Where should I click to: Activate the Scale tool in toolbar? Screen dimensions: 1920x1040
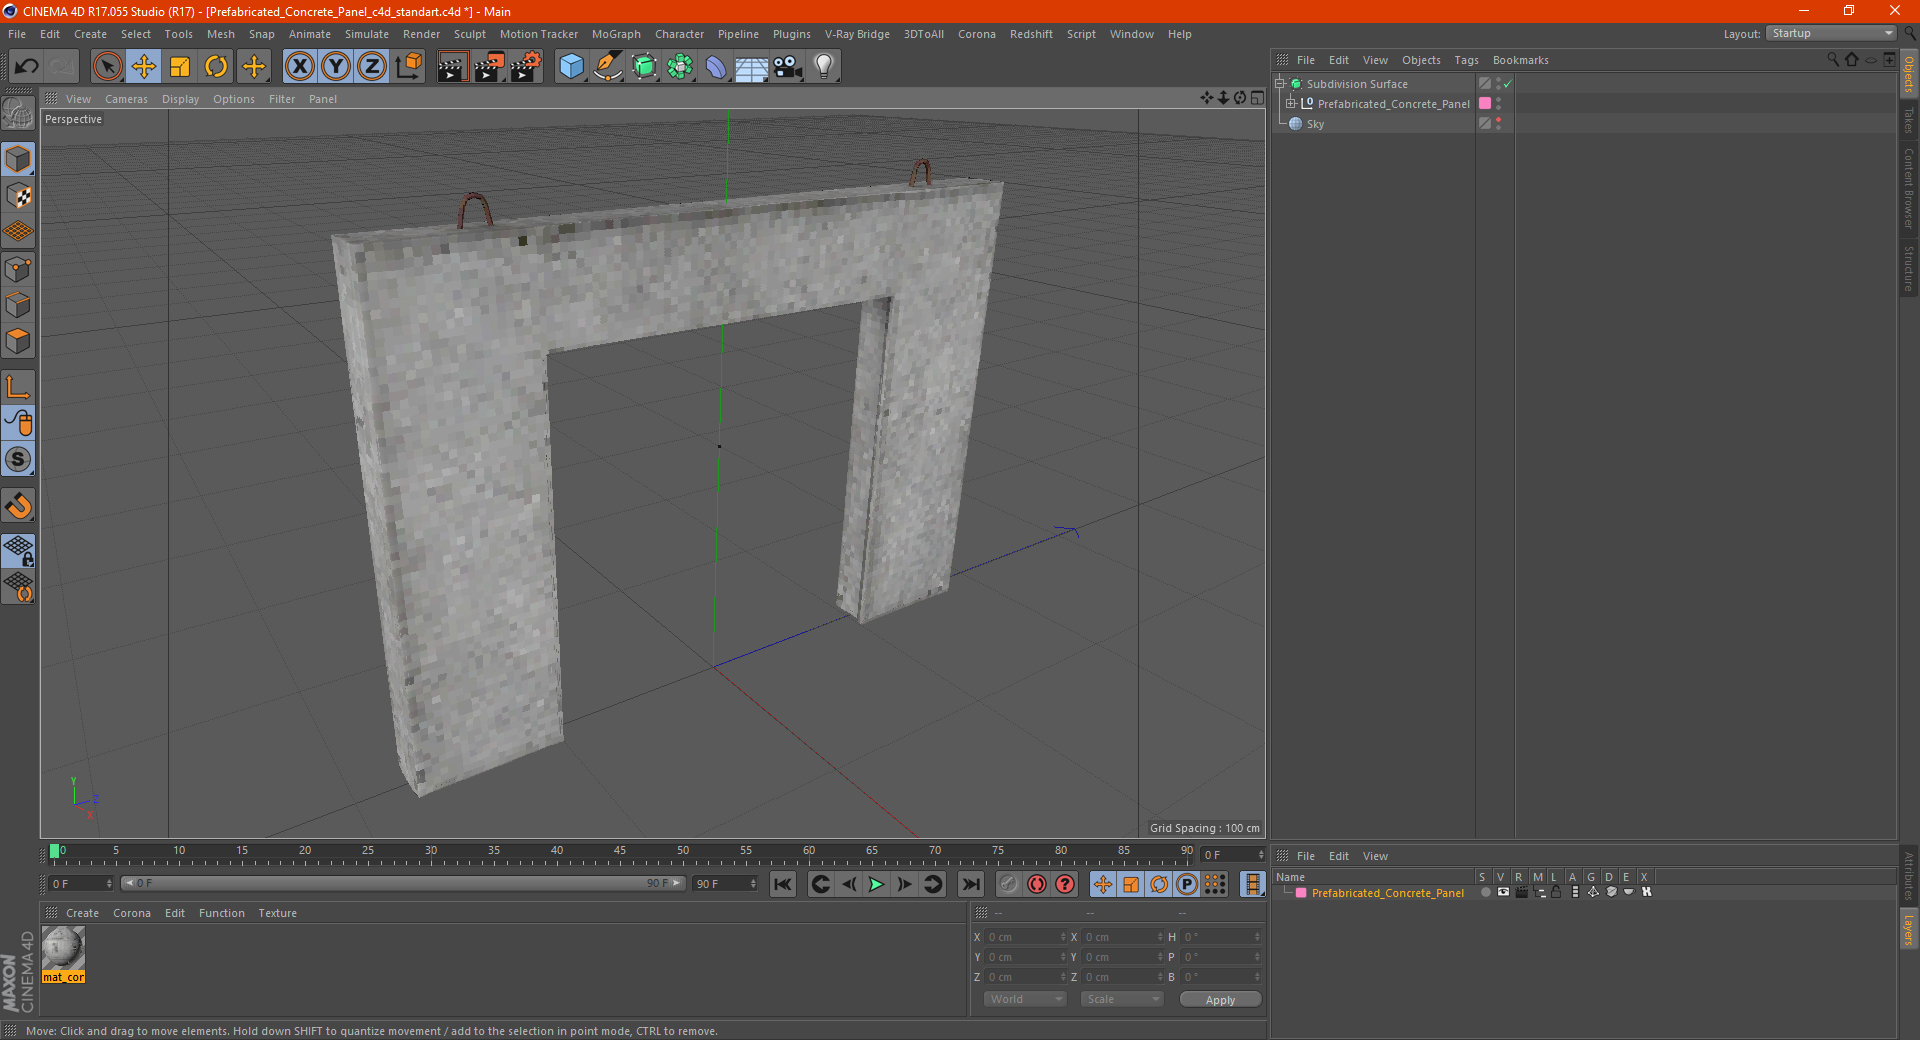180,67
